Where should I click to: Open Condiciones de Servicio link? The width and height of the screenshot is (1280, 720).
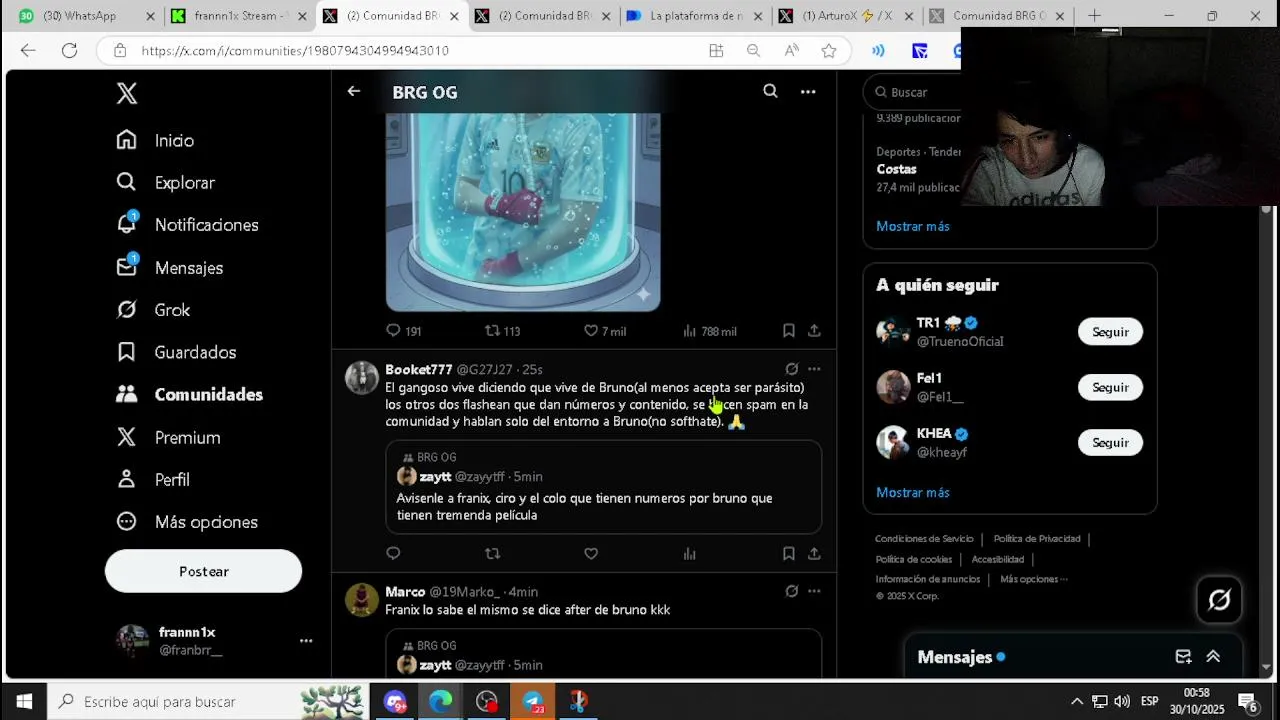tap(924, 539)
